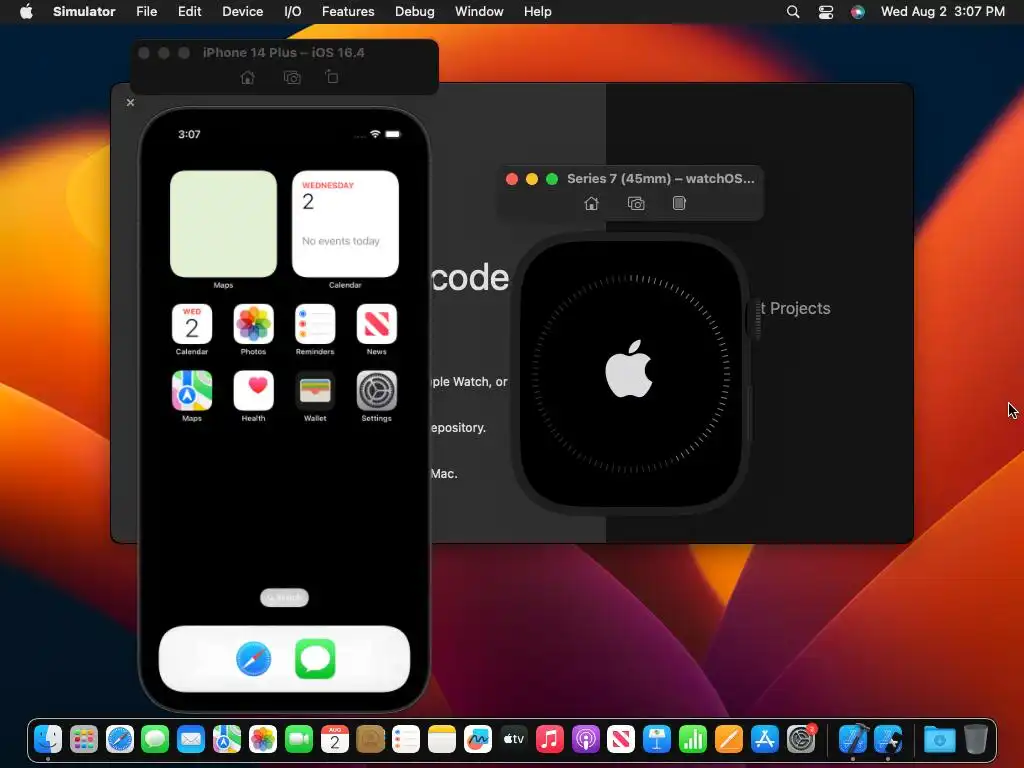The width and height of the screenshot is (1024, 768).
Task: Open FaceTime from the macOS Dock
Action: tap(298, 739)
